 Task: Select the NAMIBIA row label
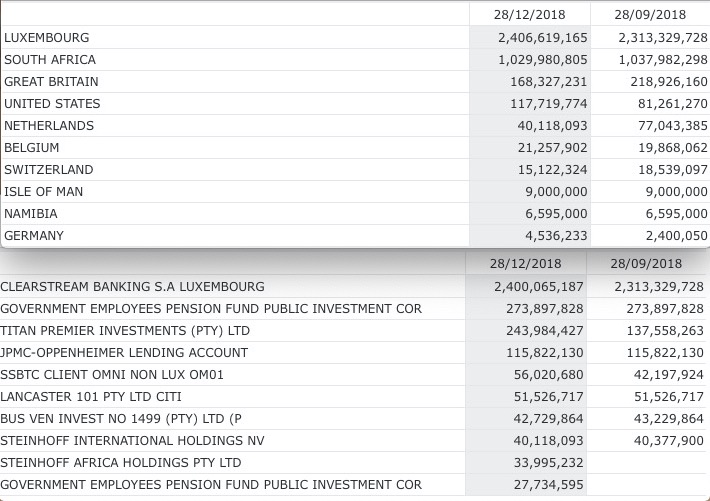[x=31, y=213]
